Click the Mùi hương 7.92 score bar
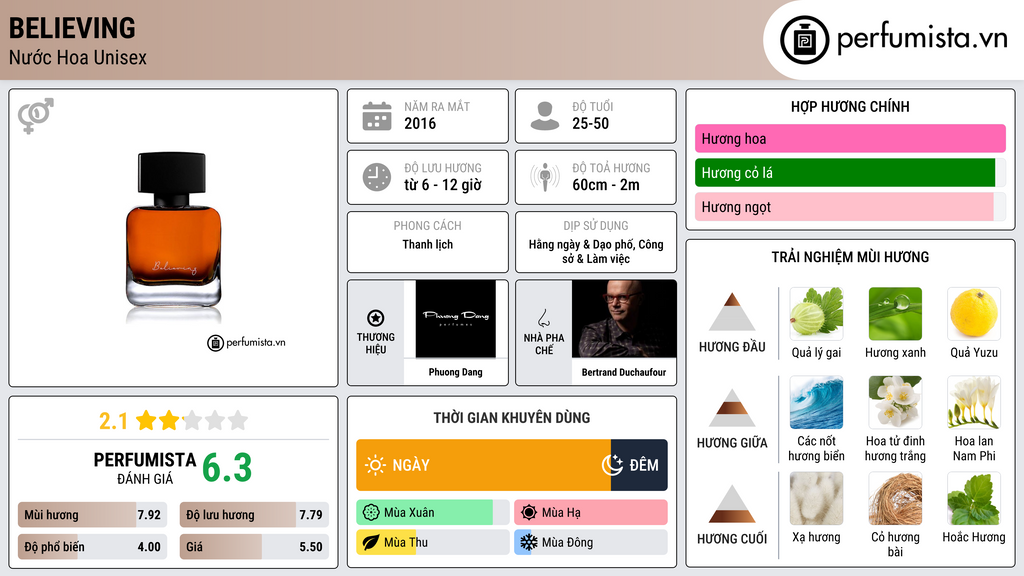The image size is (1024, 576). (92, 515)
